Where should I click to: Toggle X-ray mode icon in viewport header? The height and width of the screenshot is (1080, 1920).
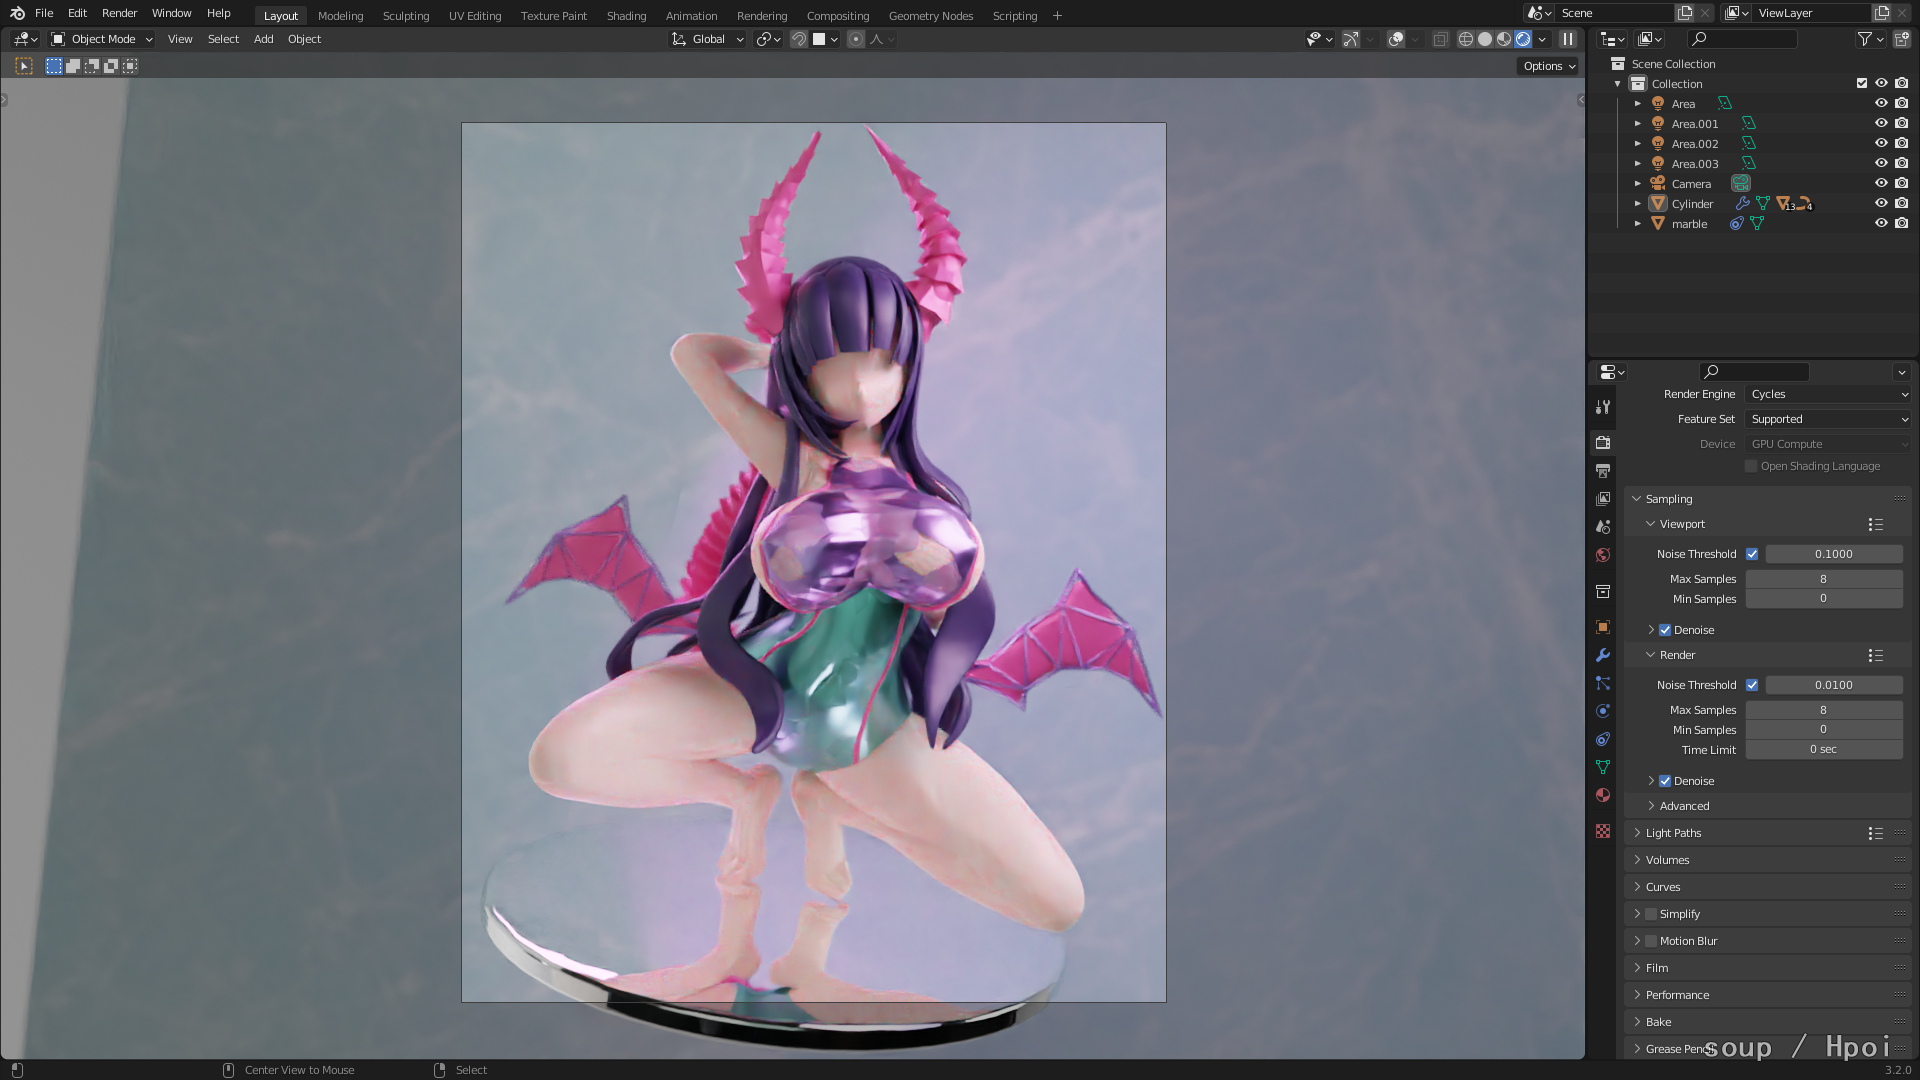tap(1440, 39)
